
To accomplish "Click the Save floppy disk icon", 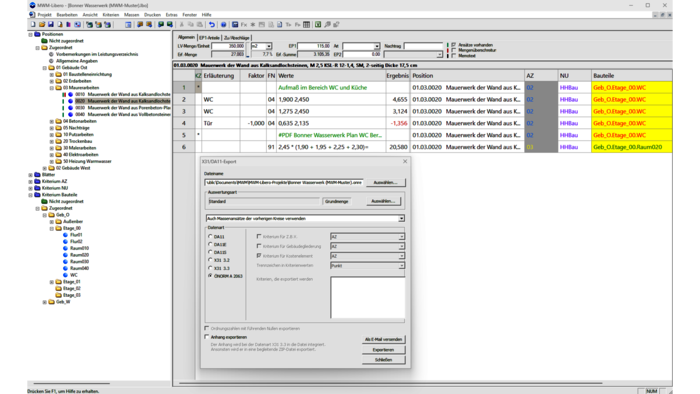I will click(50, 25).
